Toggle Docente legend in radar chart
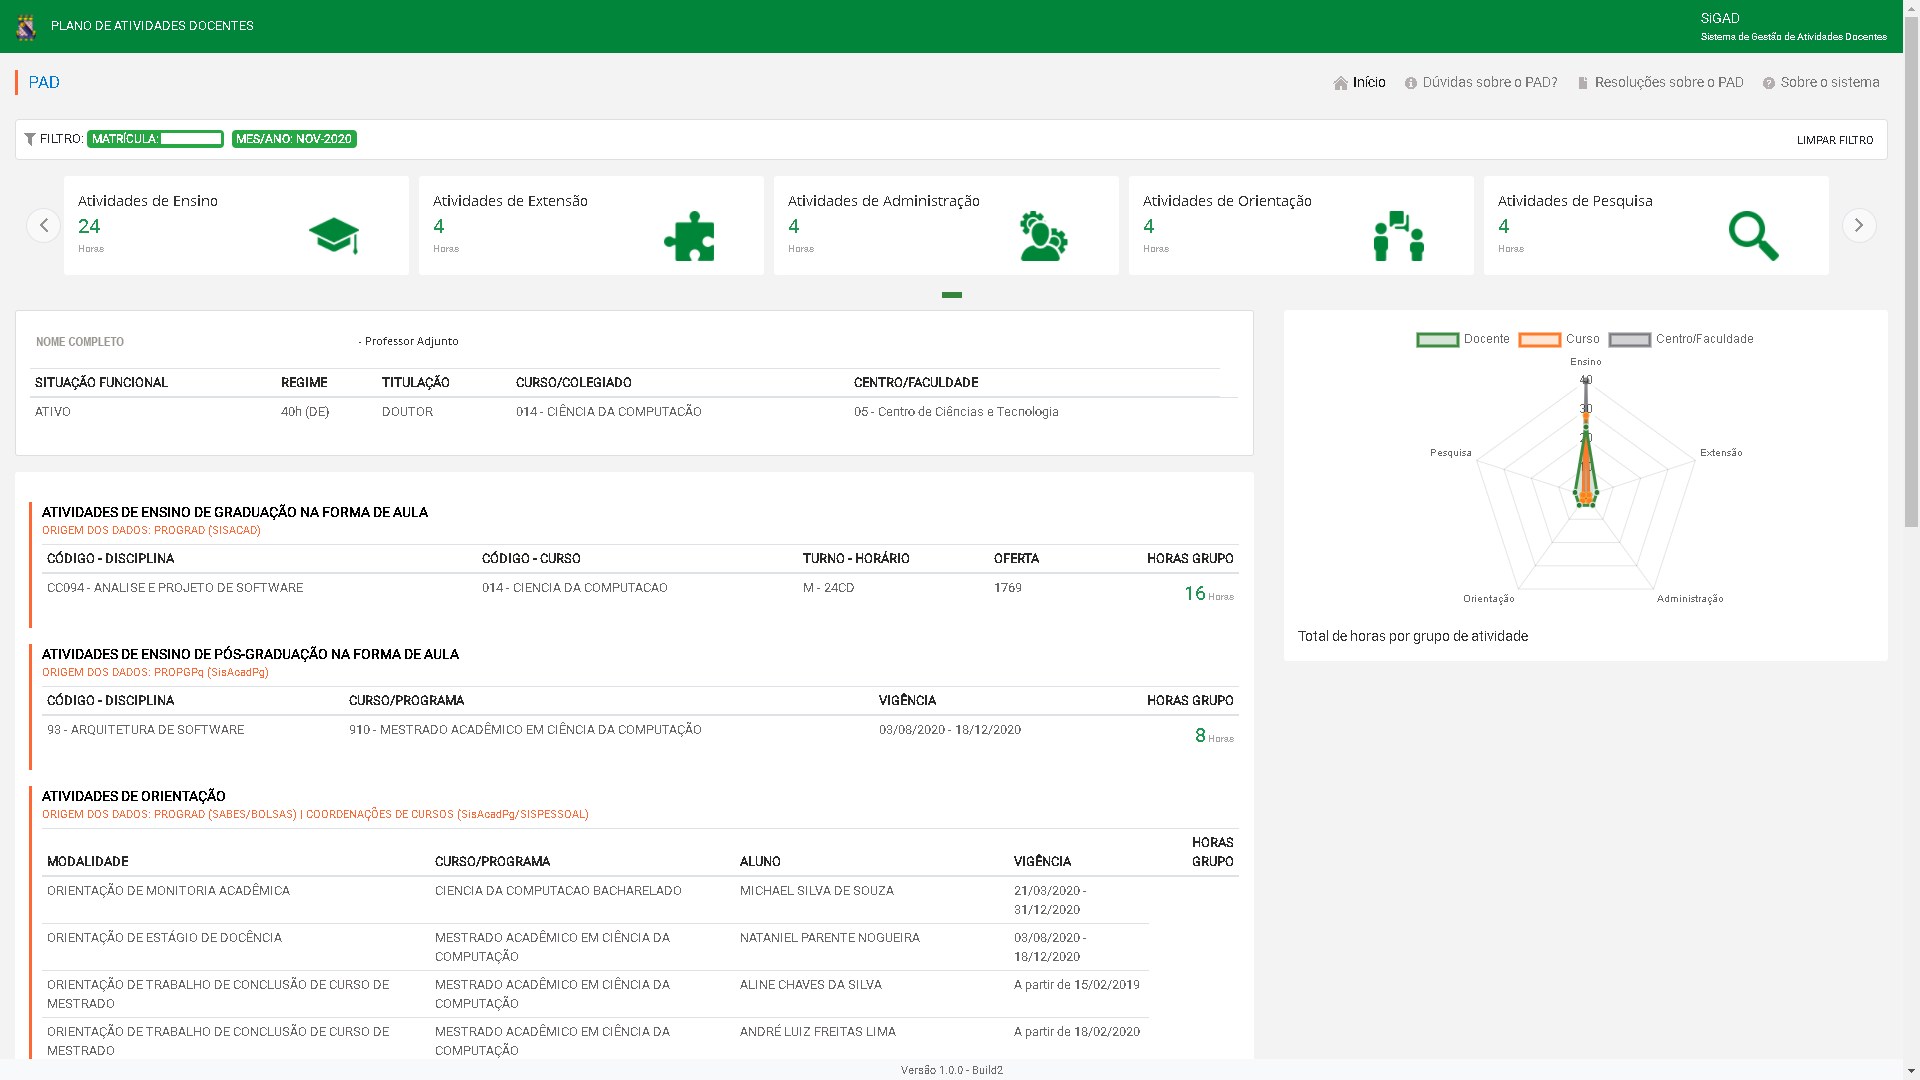Viewport: 1920px width, 1080px height. coord(1463,339)
